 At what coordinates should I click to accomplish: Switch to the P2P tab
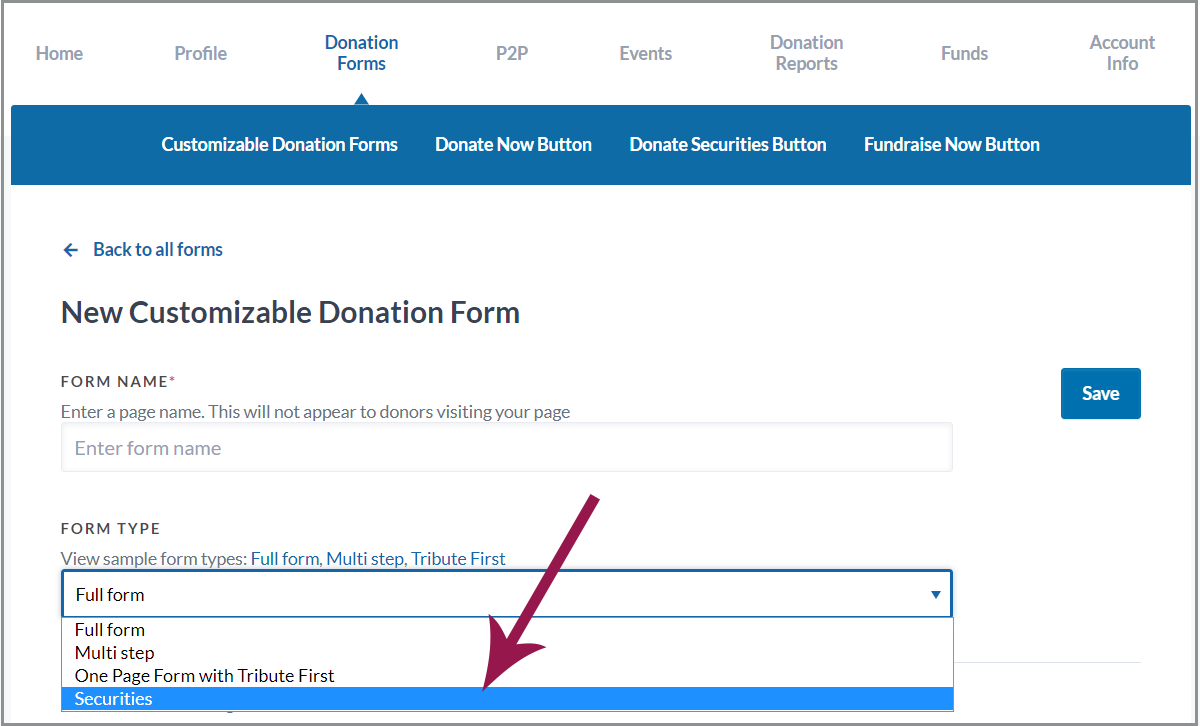tap(512, 53)
